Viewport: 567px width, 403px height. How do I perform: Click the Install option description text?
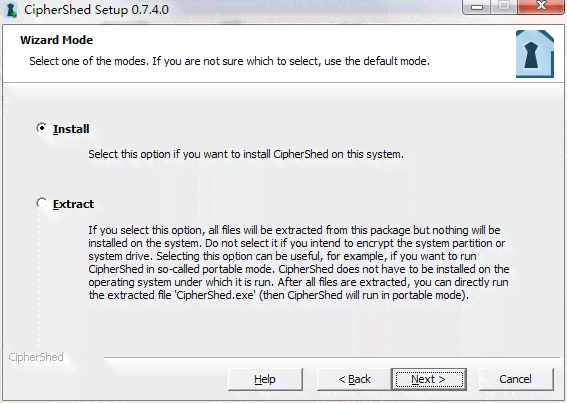[246, 154]
